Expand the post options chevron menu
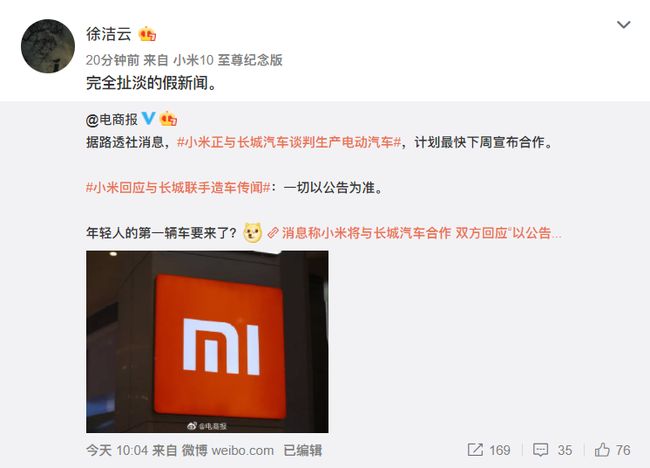The height and width of the screenshot is (468, 650). (623, 25)
